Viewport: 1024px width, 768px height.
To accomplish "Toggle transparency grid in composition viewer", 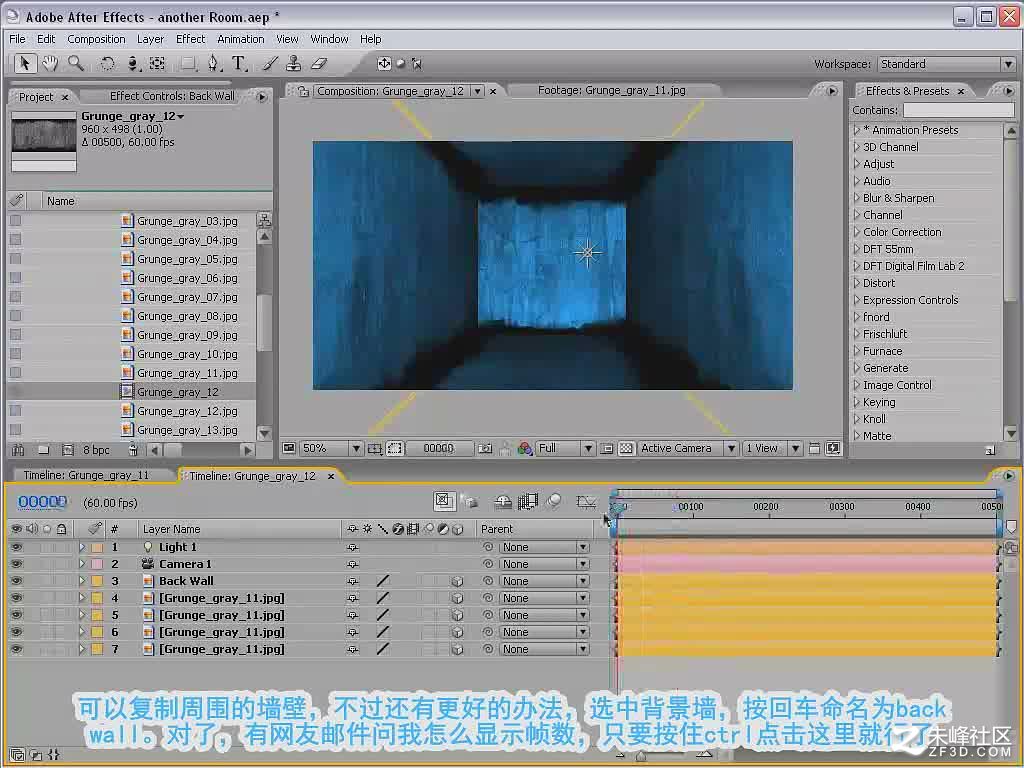I will point(626,449).
